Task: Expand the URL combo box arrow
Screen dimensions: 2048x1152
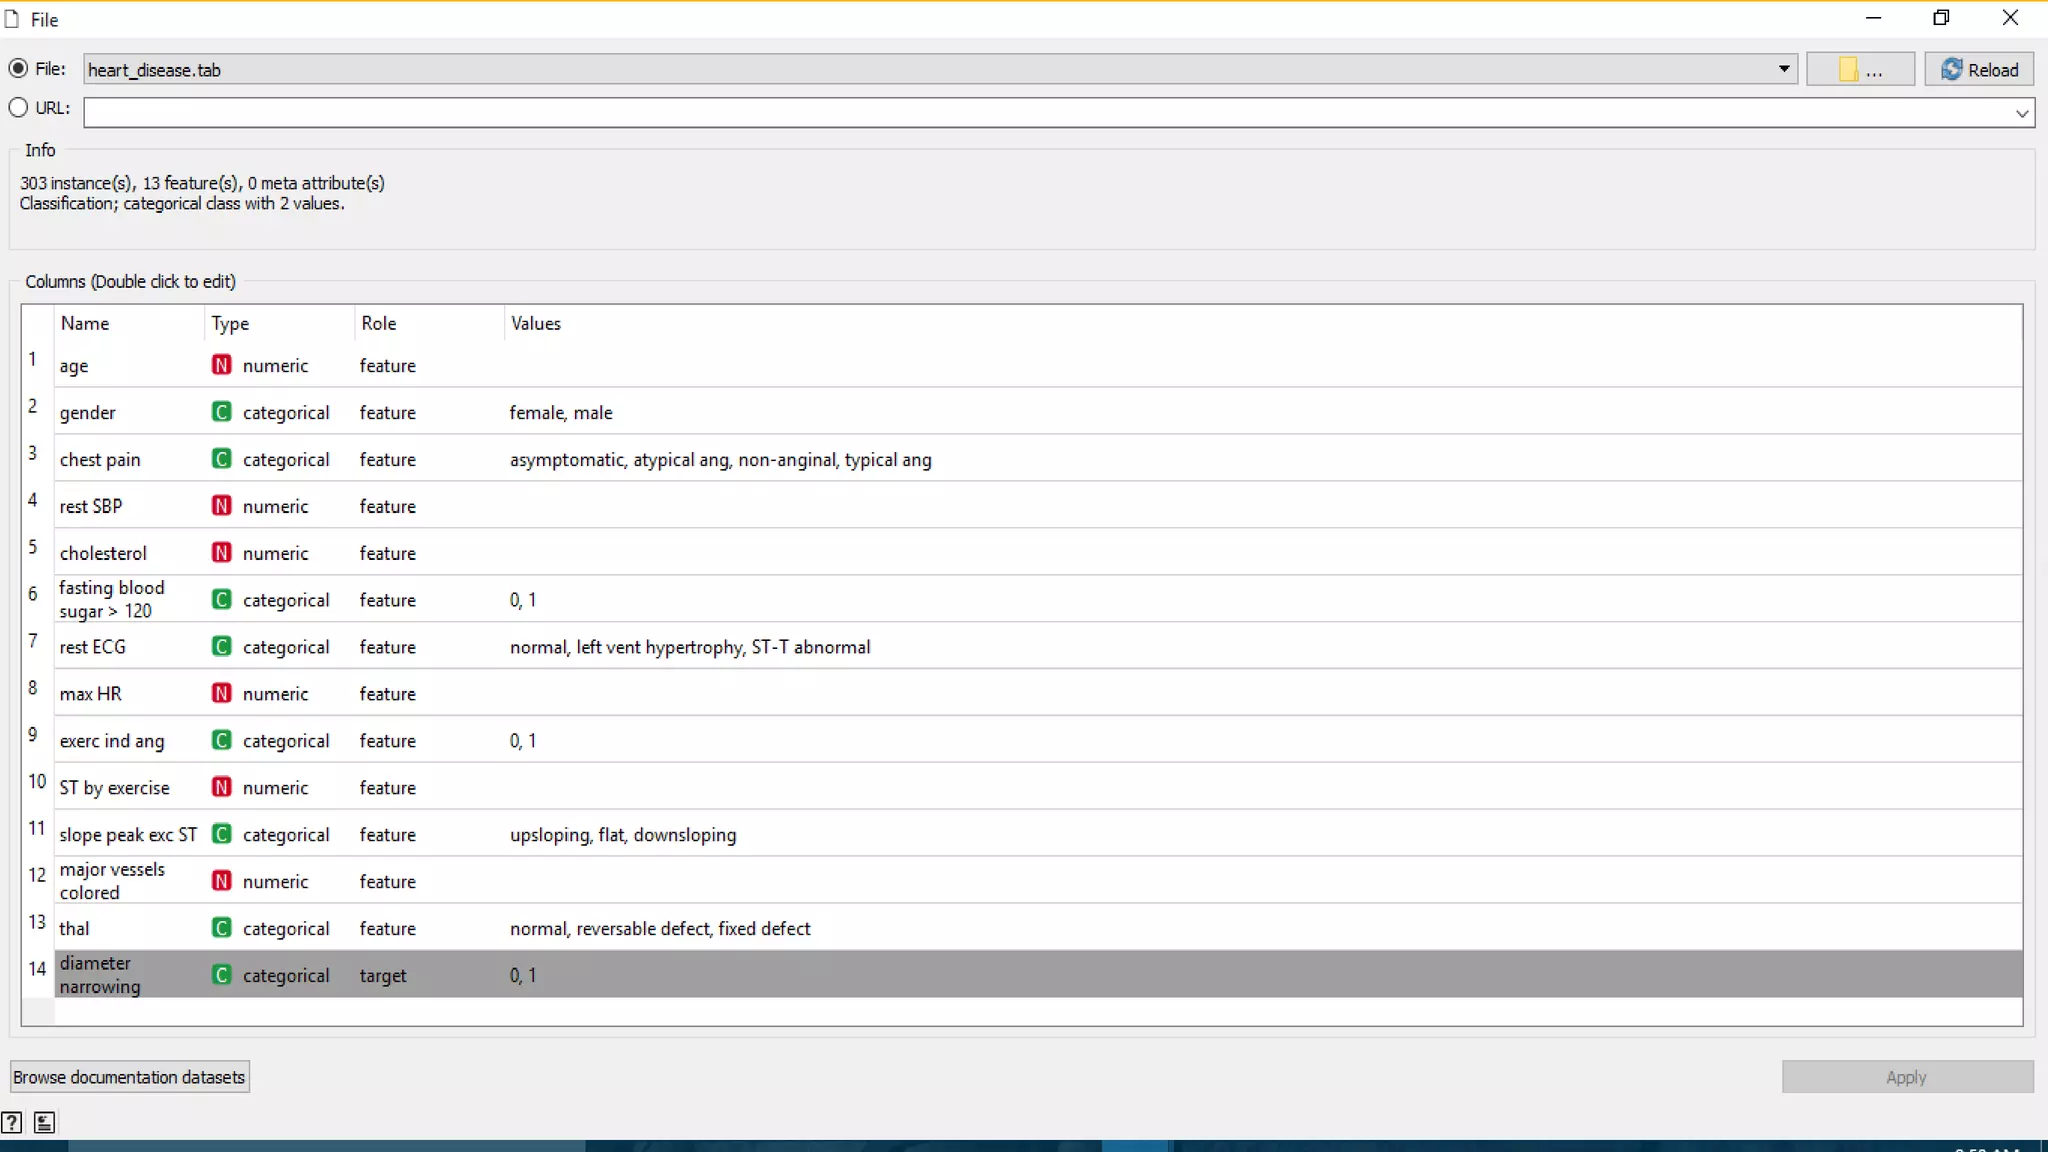Action: 2021,113
